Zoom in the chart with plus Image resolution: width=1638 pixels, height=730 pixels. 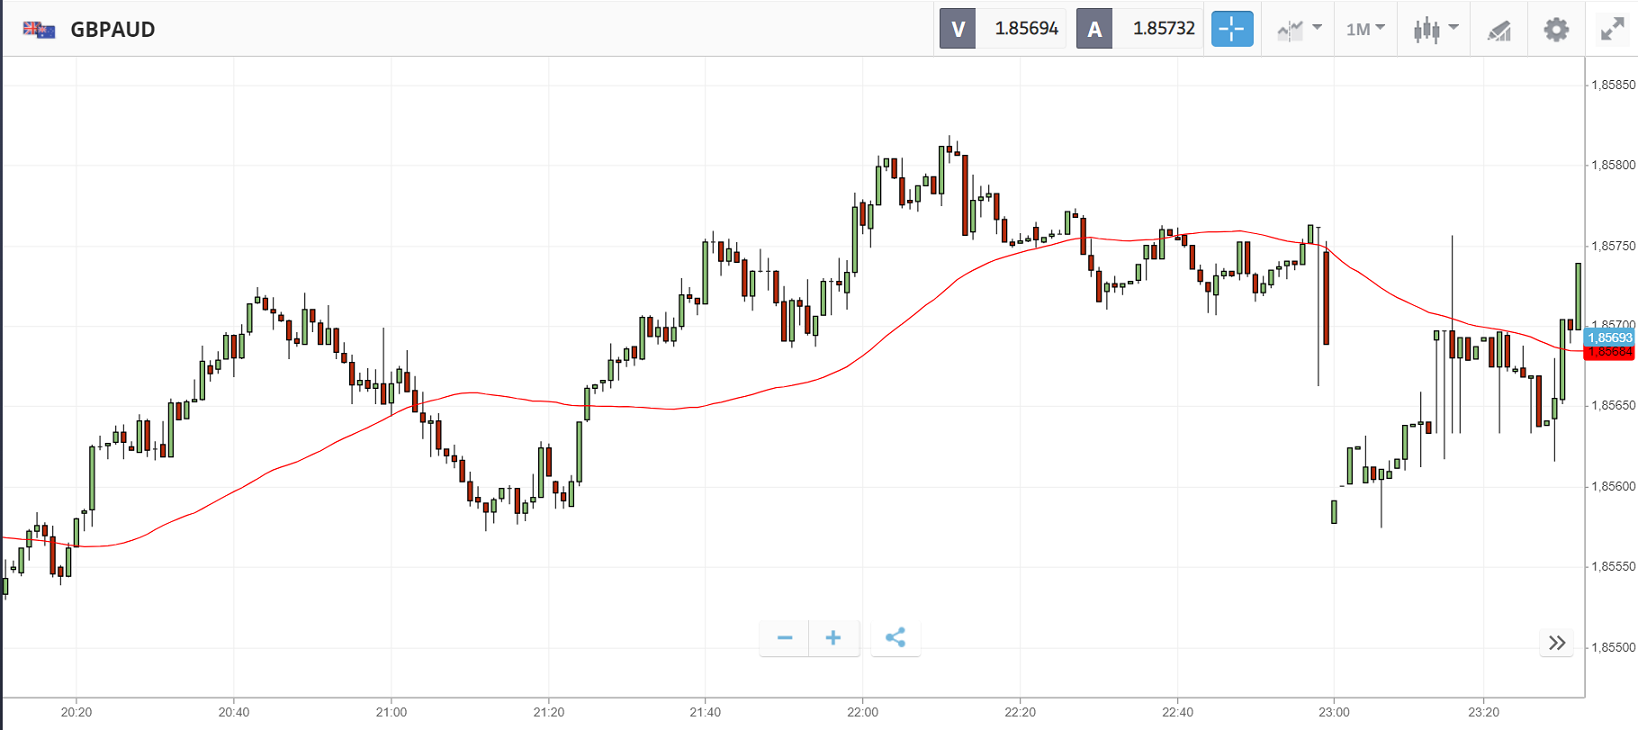click(x=833, y=638)
